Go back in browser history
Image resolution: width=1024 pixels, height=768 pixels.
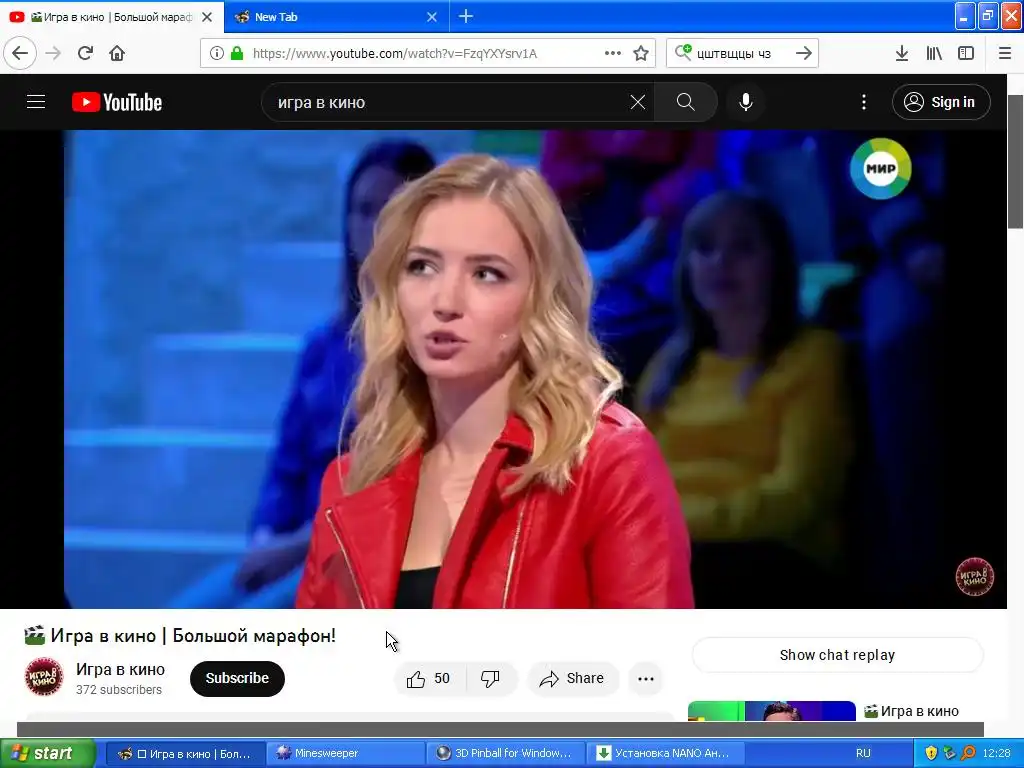[20, 53]
